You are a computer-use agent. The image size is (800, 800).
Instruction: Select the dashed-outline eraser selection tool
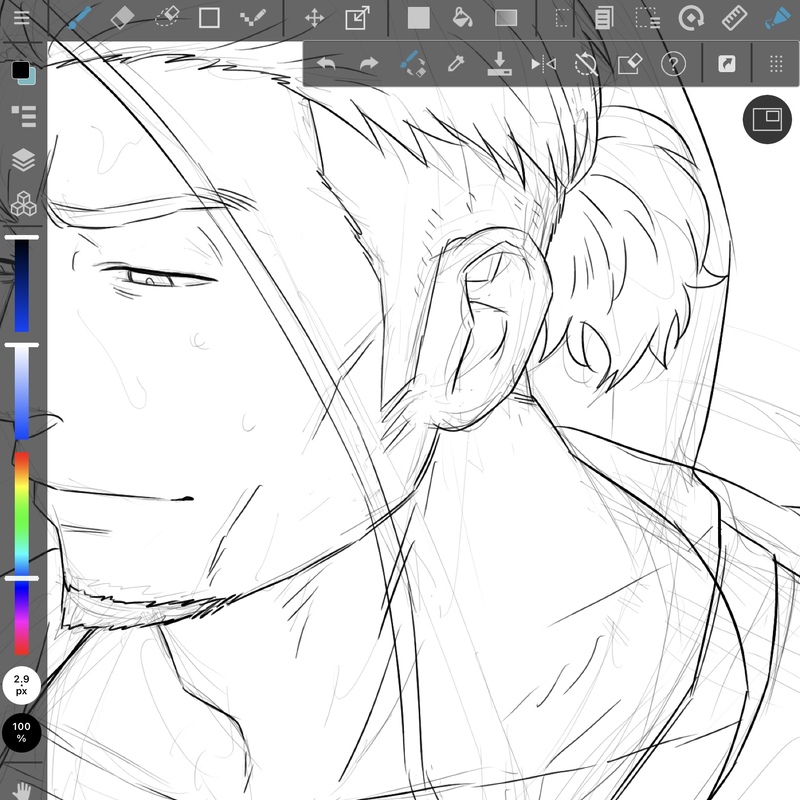(166, 17)
